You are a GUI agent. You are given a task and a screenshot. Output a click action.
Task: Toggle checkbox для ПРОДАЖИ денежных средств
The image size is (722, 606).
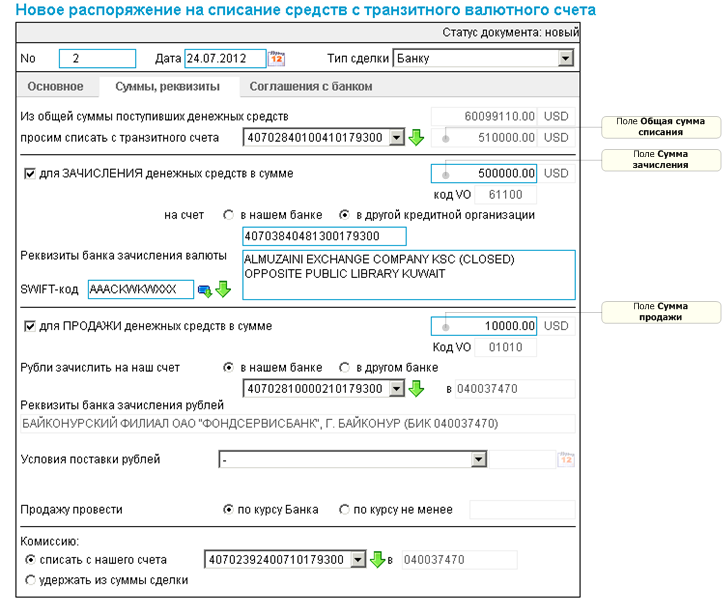click(29, 326)
